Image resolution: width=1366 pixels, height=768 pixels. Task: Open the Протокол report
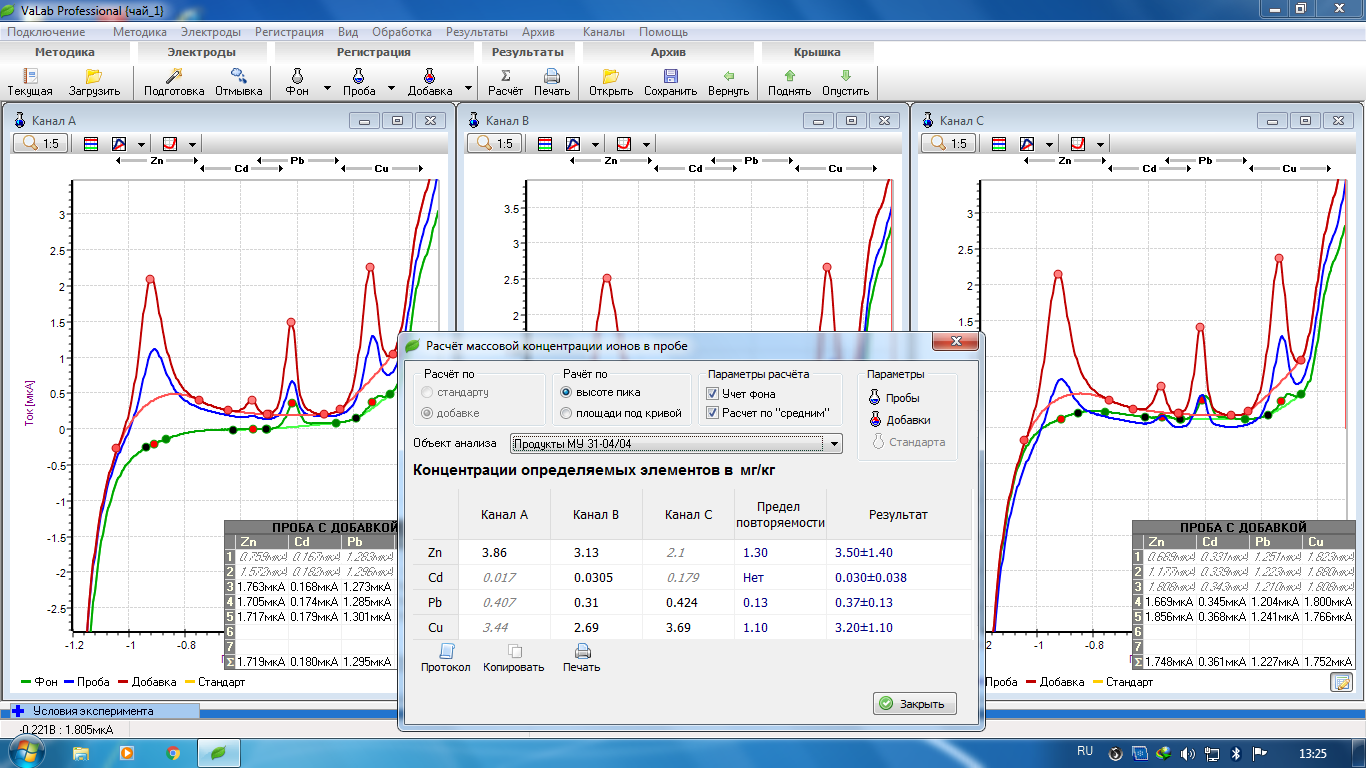coord(445,658)
